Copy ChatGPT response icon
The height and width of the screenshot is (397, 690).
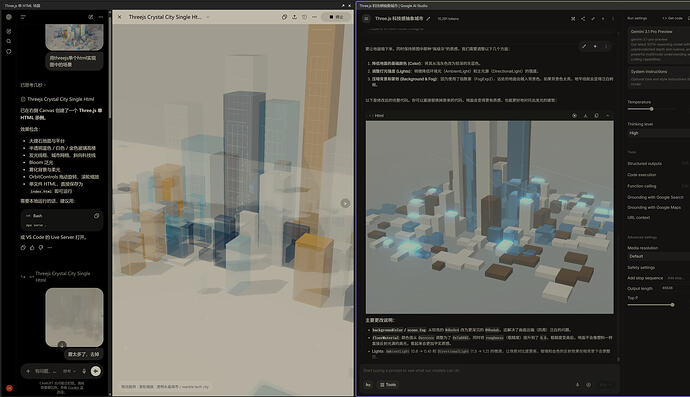[23, 248]
